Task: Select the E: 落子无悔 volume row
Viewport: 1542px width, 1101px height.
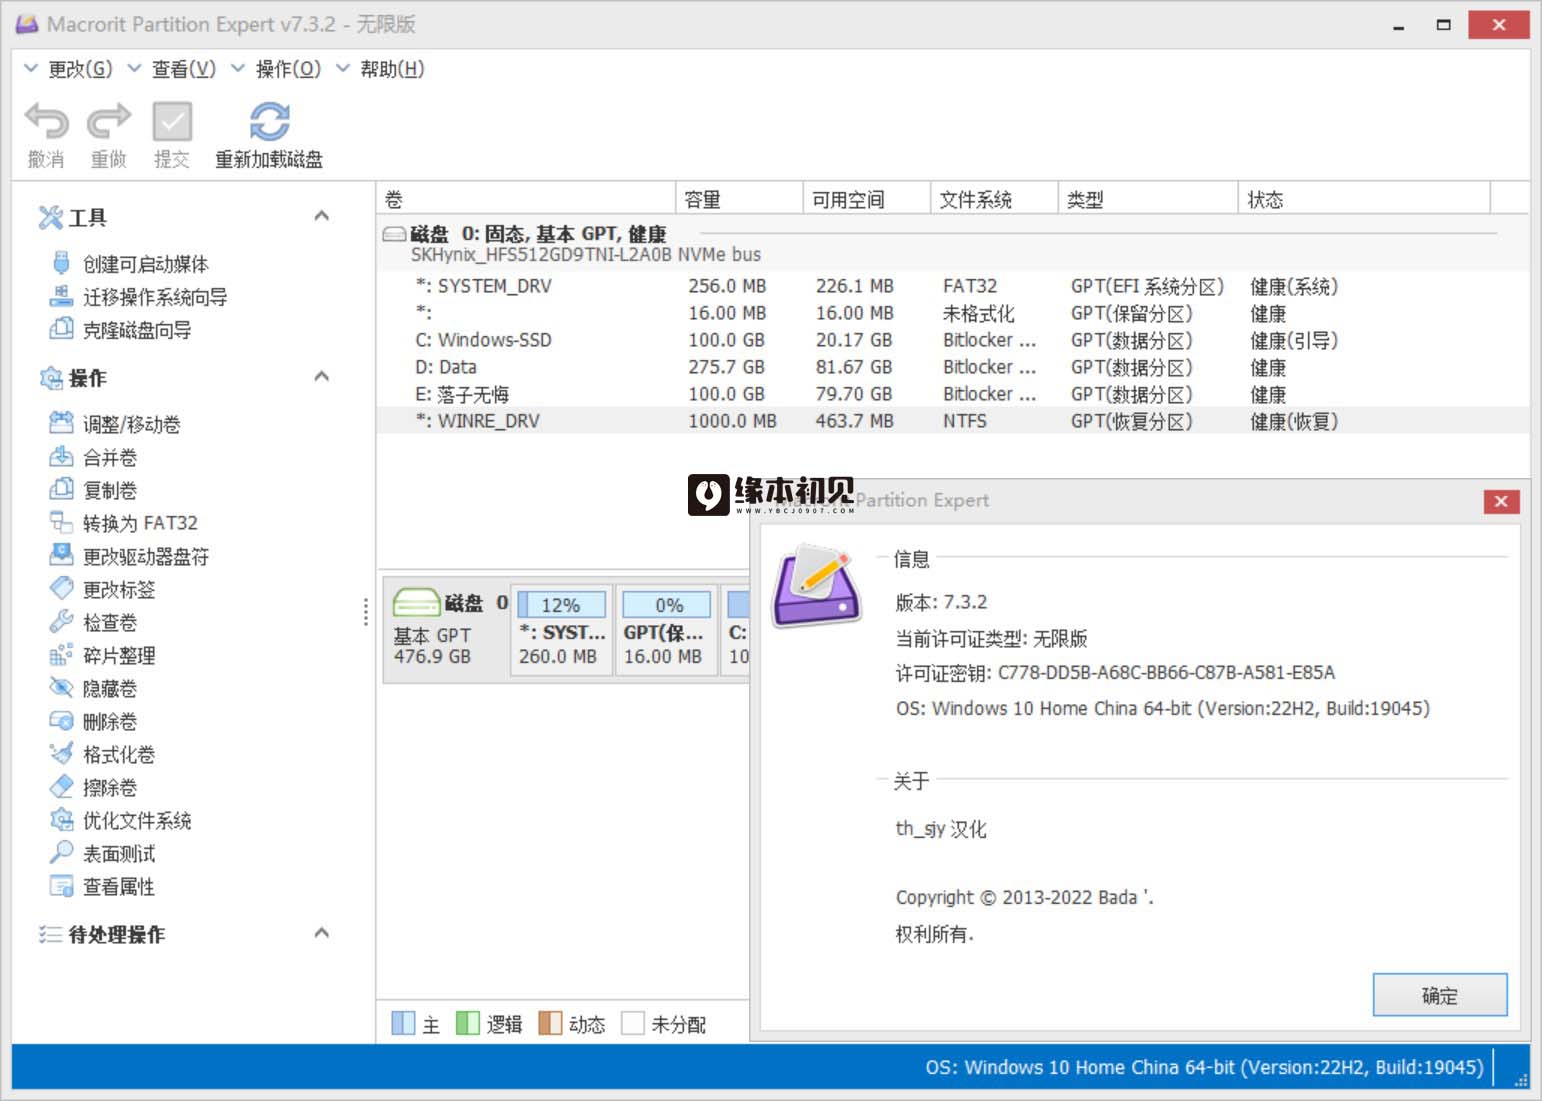Action: [952, 394]
